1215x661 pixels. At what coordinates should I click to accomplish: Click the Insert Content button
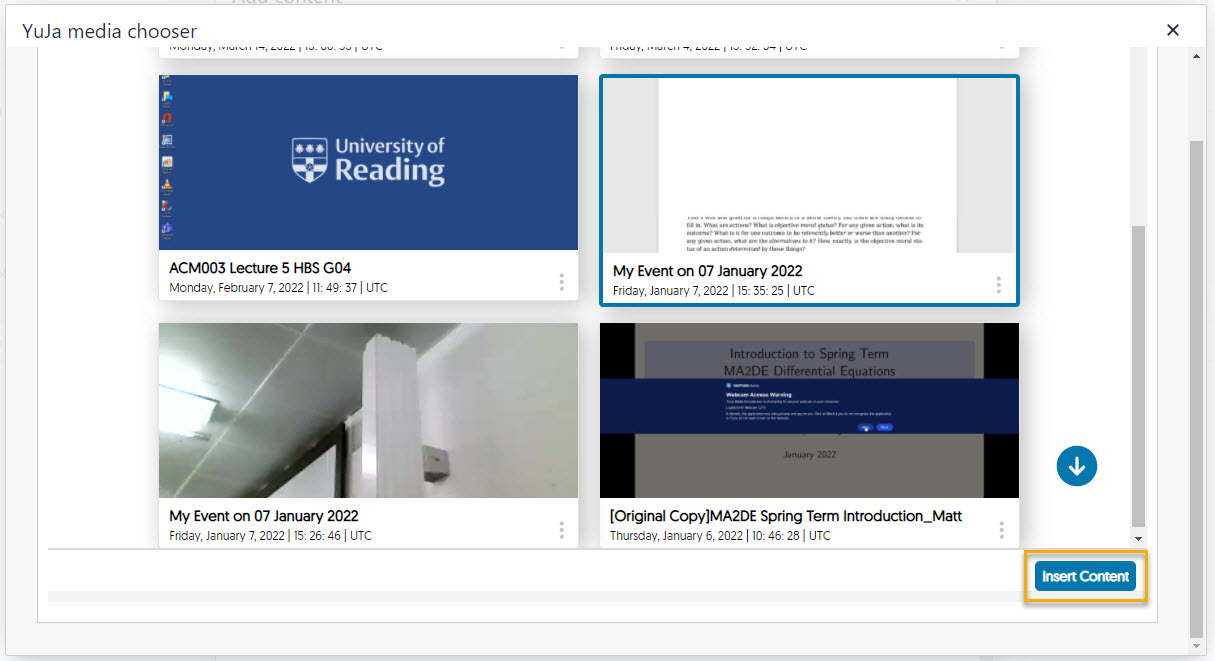[x=1085, y=576]
